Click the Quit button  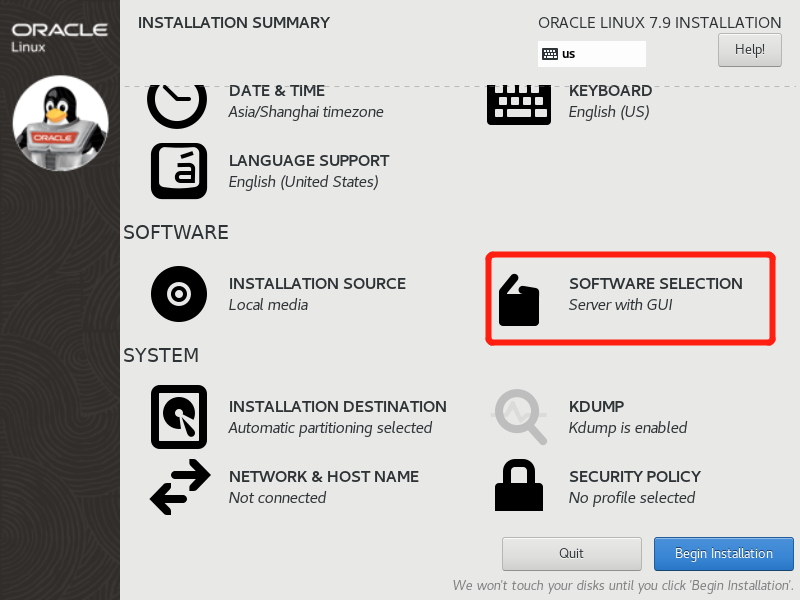click(x=571, y=554)
